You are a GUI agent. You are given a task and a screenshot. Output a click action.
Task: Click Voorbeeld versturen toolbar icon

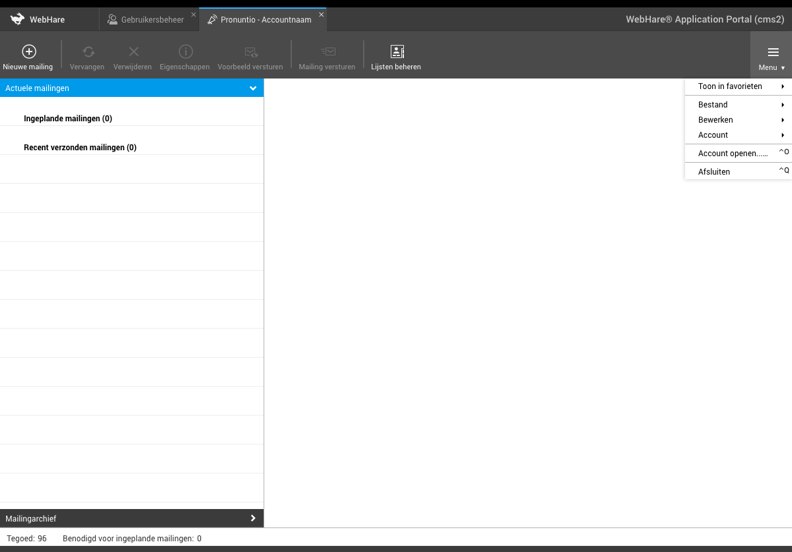coord(251,52)
